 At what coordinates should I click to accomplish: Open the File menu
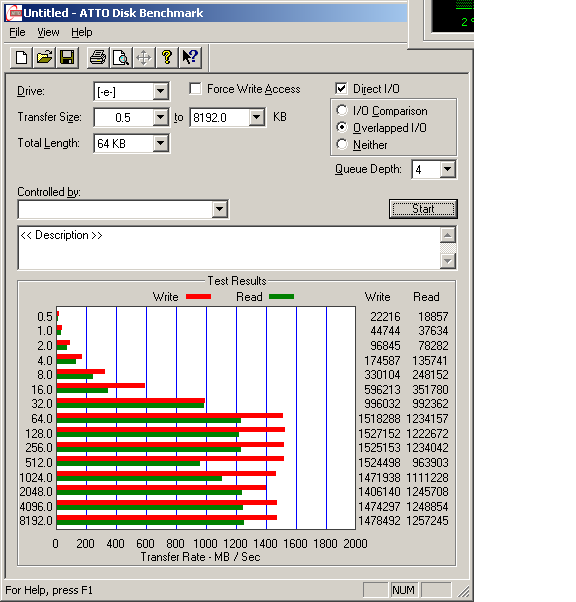(17, 32)
